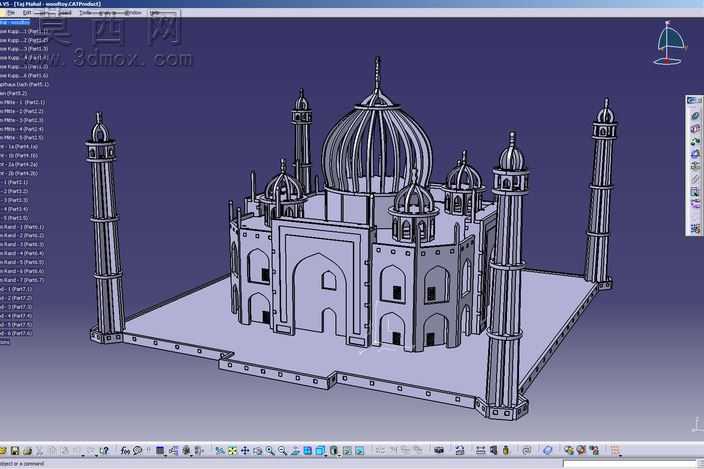
Task: Select the Rotate view tool
Action: tap(258, 451)
